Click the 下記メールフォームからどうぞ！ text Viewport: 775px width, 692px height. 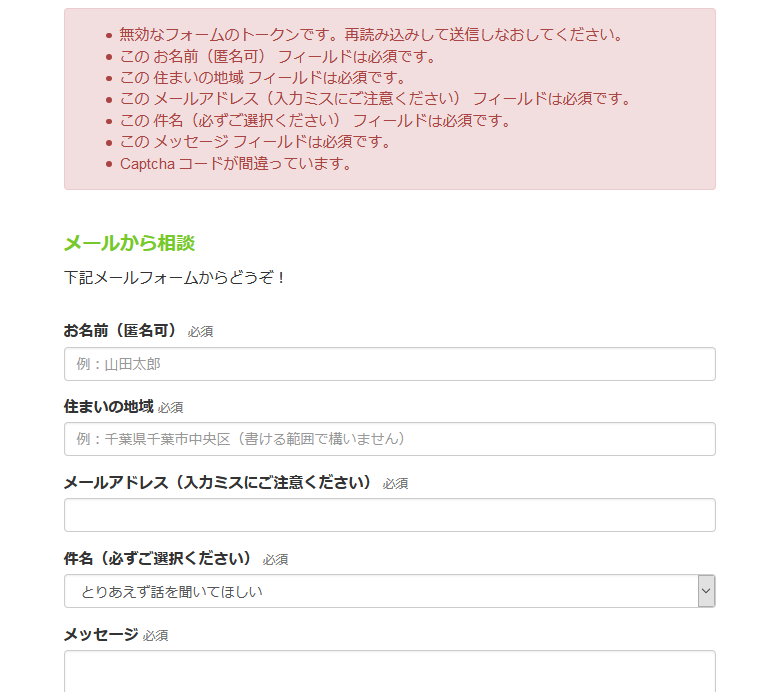174,277
